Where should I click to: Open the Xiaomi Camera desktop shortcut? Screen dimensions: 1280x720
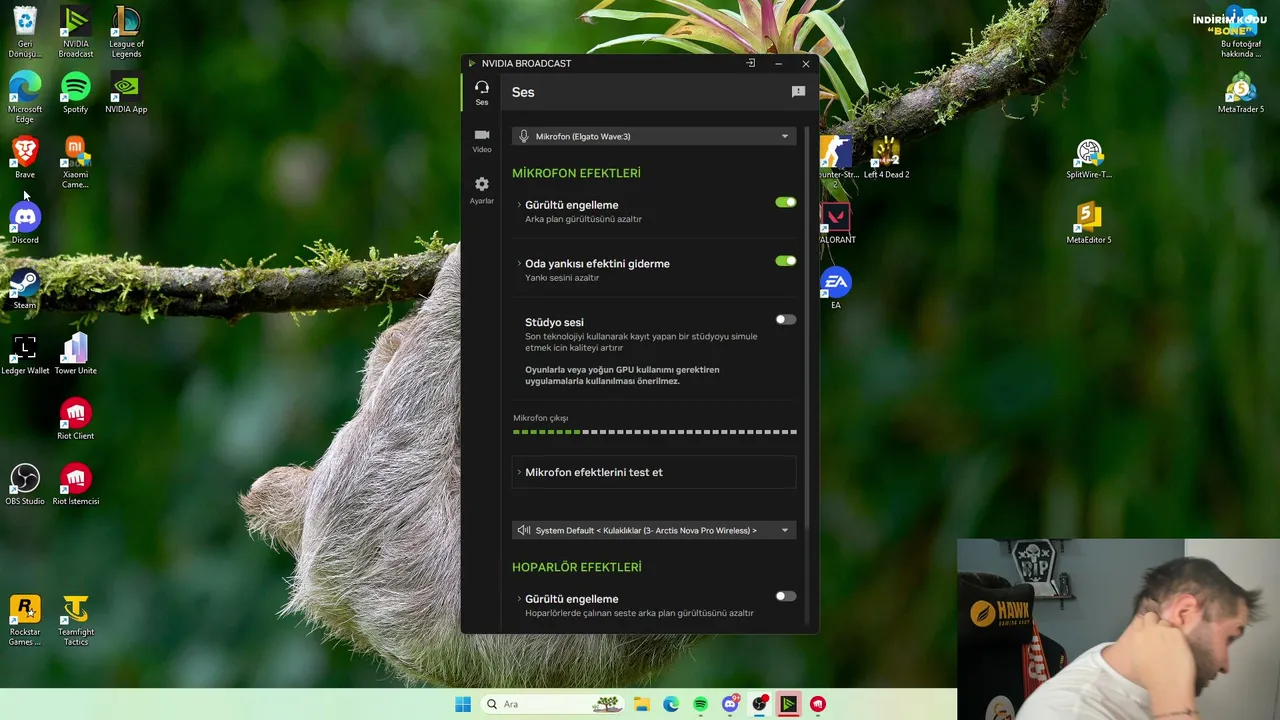75,163
